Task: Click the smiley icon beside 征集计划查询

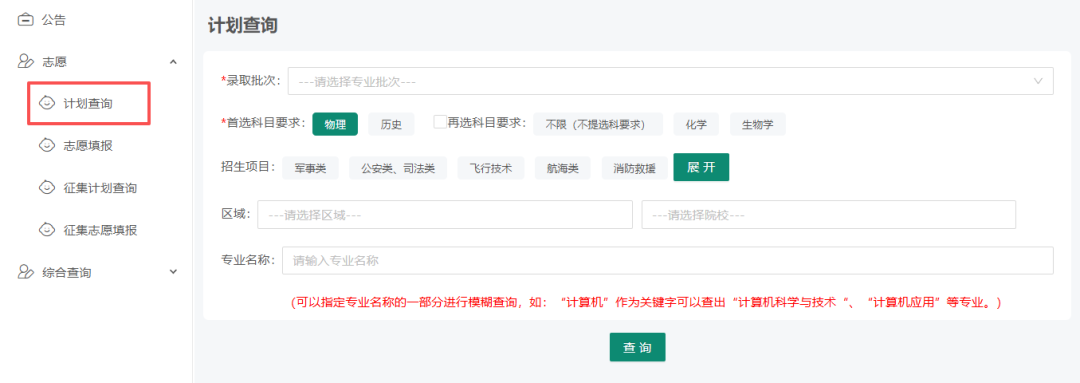Action: point(46,187)
